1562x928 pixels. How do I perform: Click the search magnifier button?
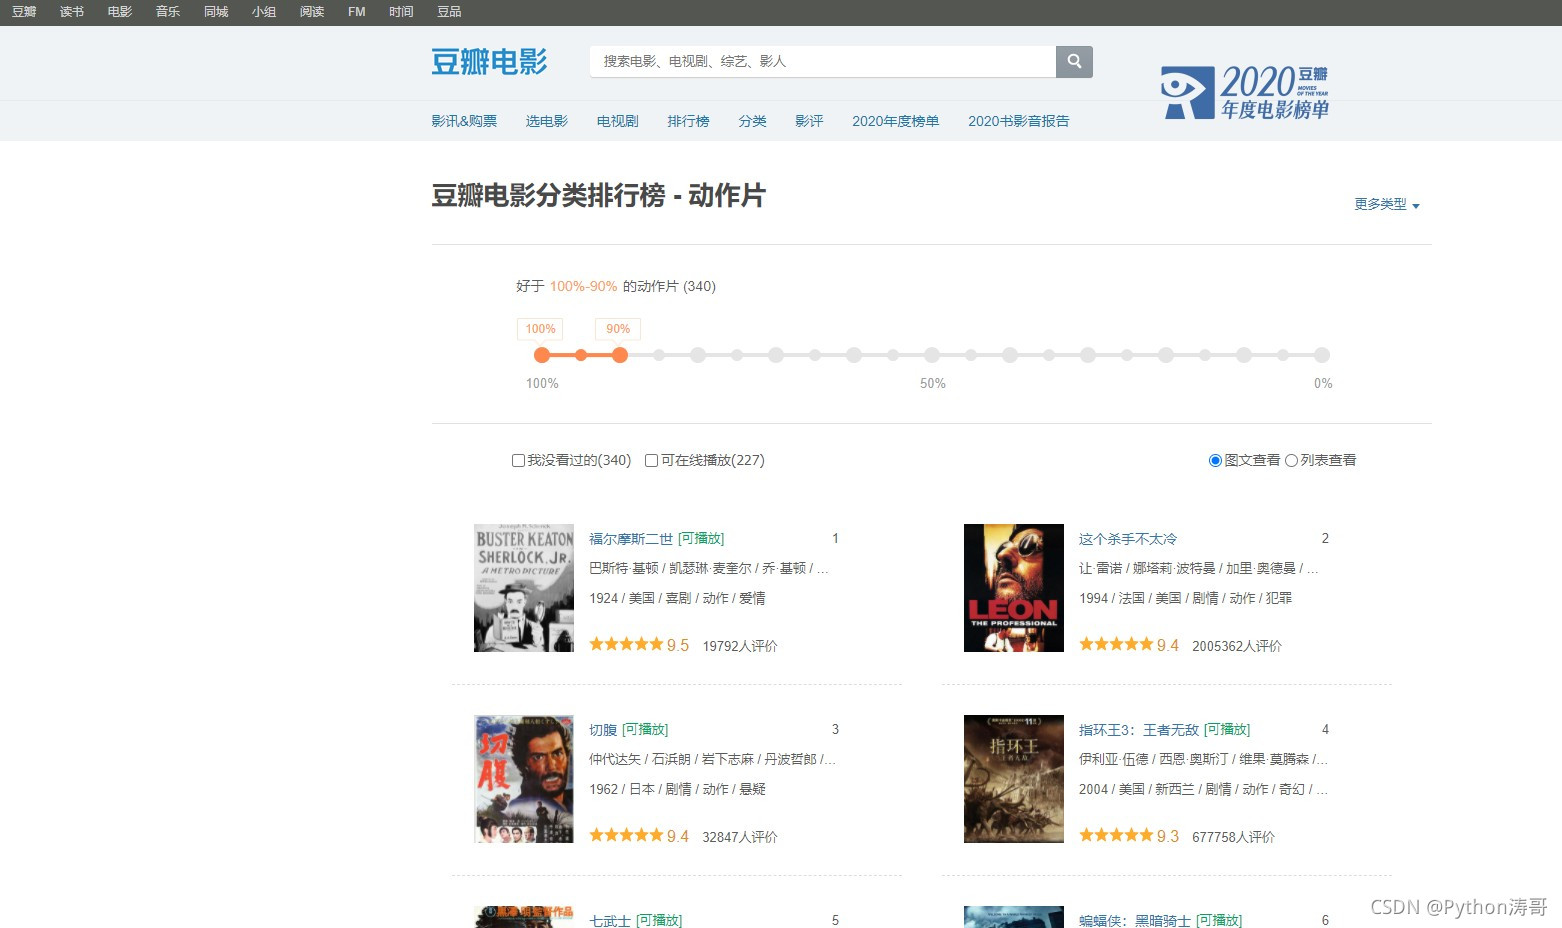point(1074,61)
